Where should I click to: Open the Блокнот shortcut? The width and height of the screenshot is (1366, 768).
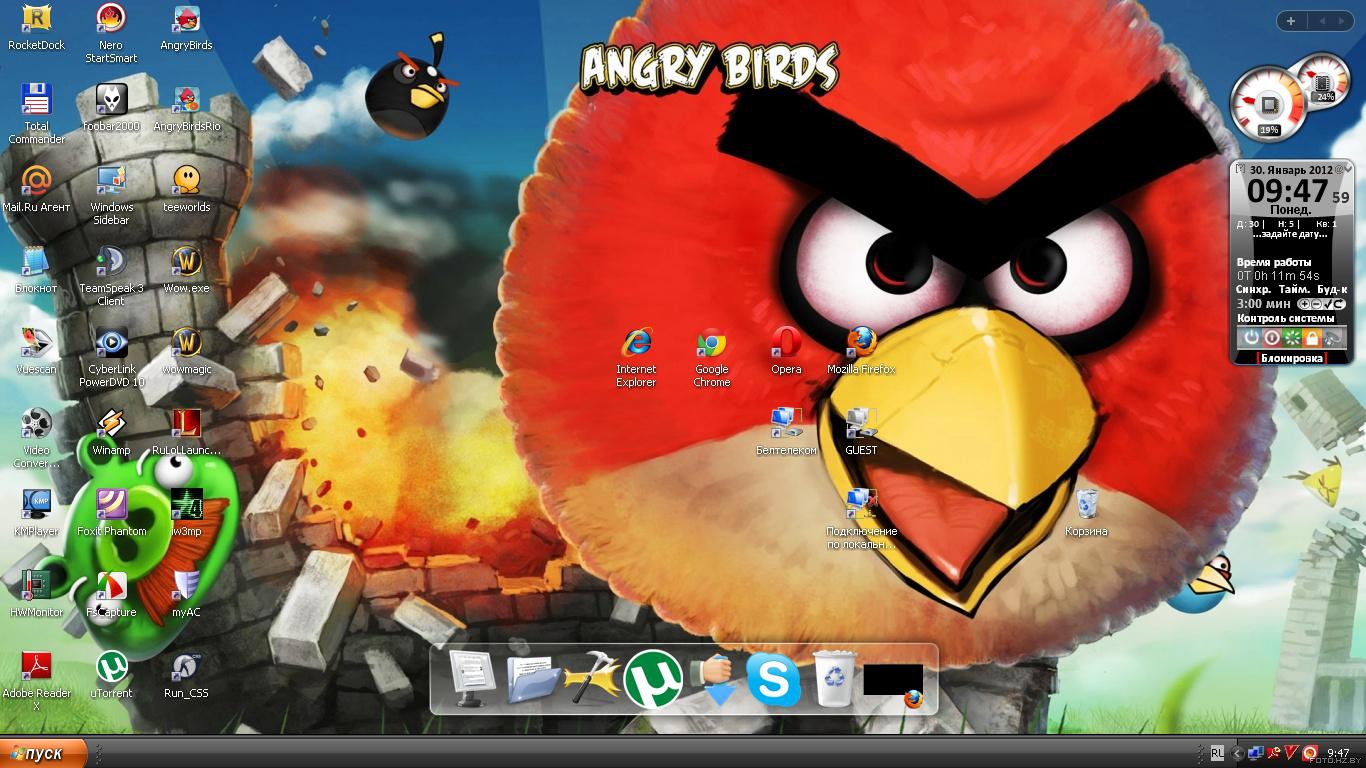tap(36, 269)
